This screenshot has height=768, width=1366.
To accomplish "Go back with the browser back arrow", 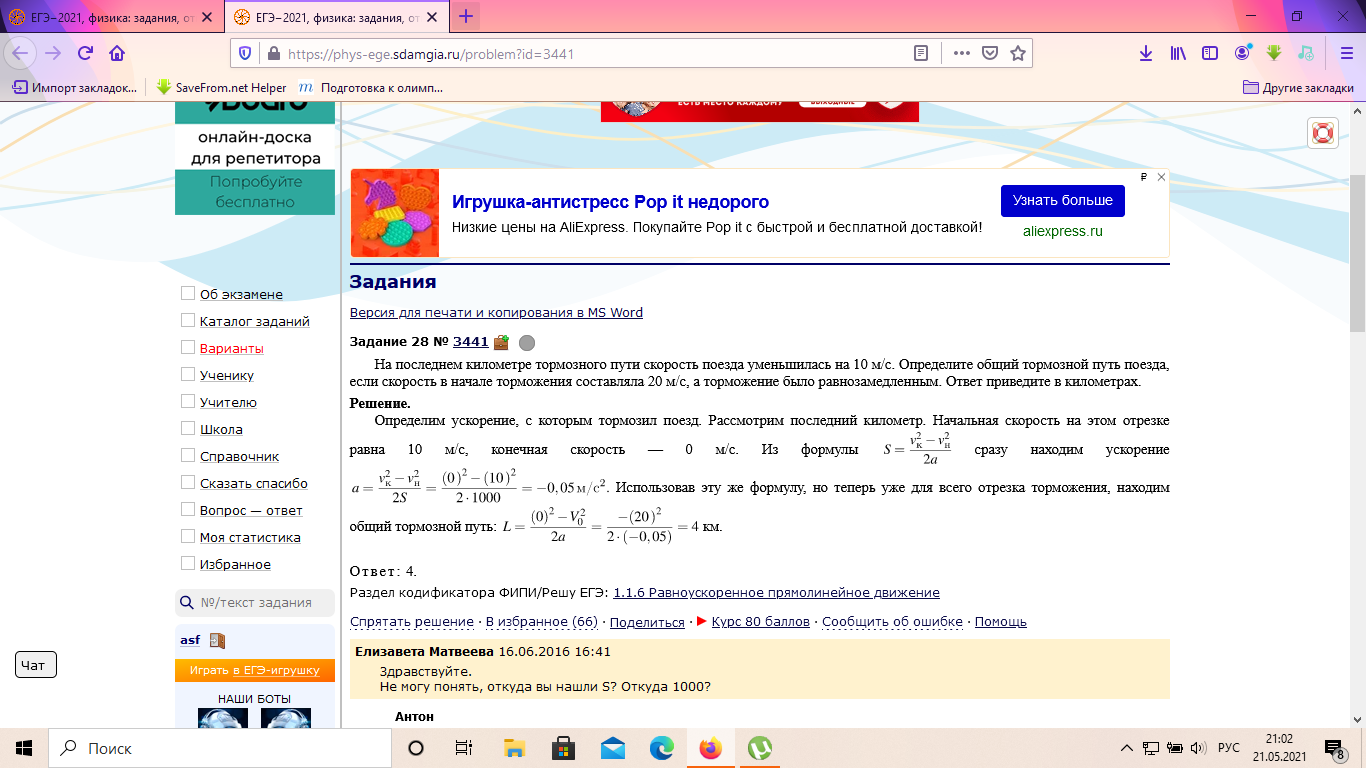I will tap(22, 53).
